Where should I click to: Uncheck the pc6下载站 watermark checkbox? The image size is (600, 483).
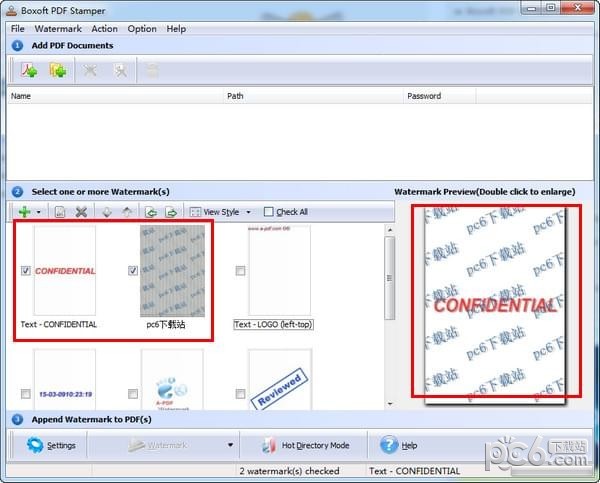[x=133, y=271]
